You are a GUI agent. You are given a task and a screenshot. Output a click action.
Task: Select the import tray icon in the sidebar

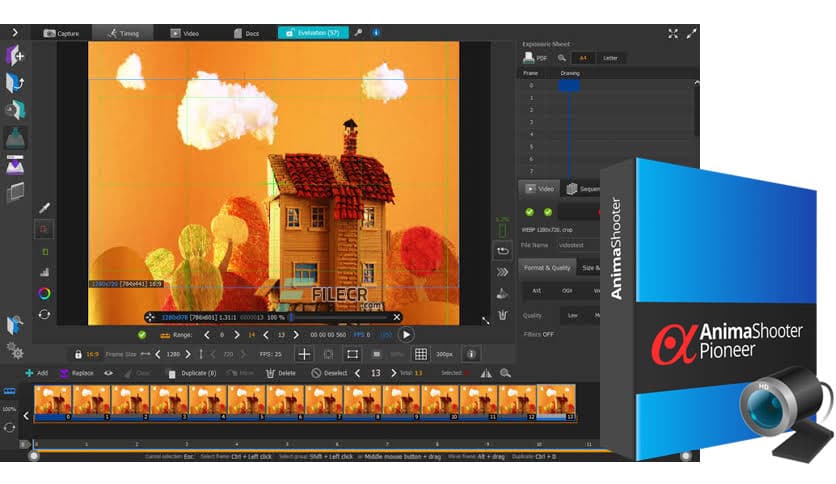pyautogui.click(x=15, y=138)
